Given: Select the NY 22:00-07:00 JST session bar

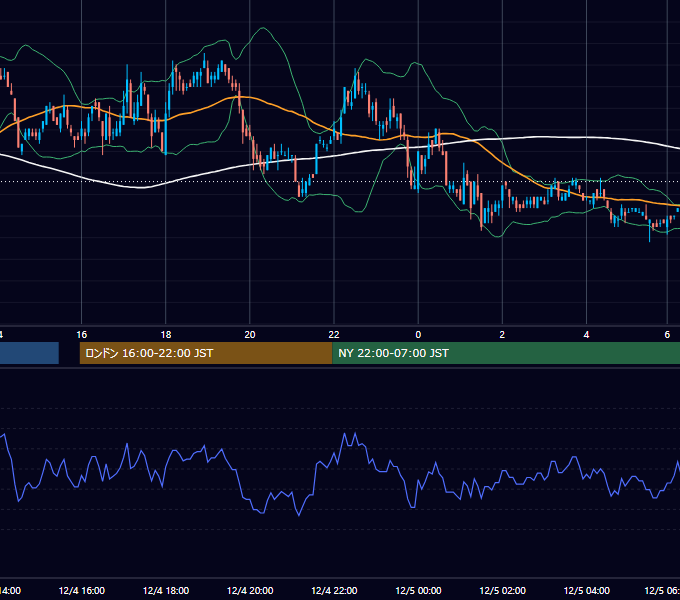Looking at the screenshot, I should (x=506, y=353).
